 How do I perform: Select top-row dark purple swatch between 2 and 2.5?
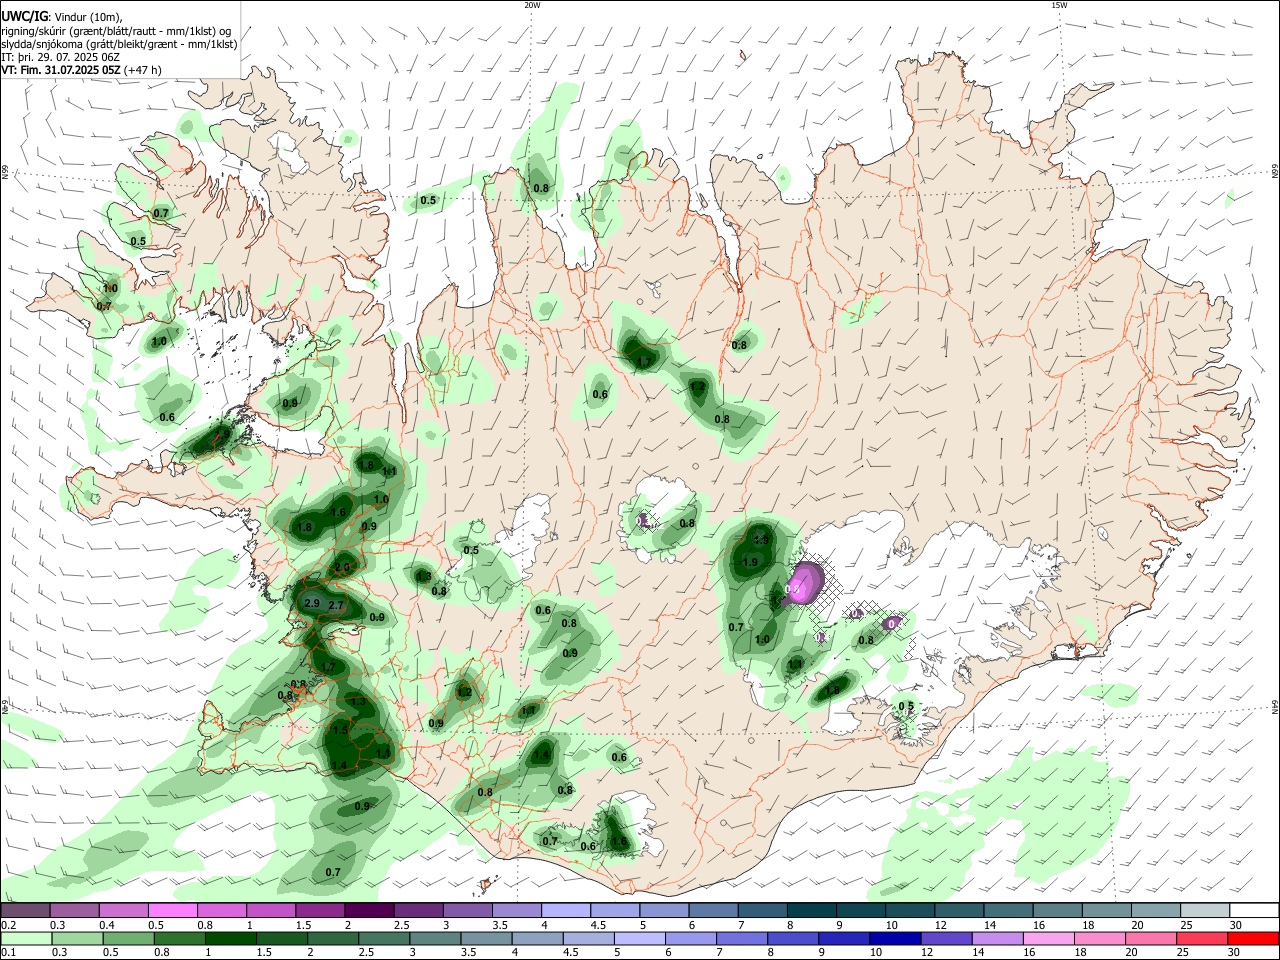pos(369,910)
